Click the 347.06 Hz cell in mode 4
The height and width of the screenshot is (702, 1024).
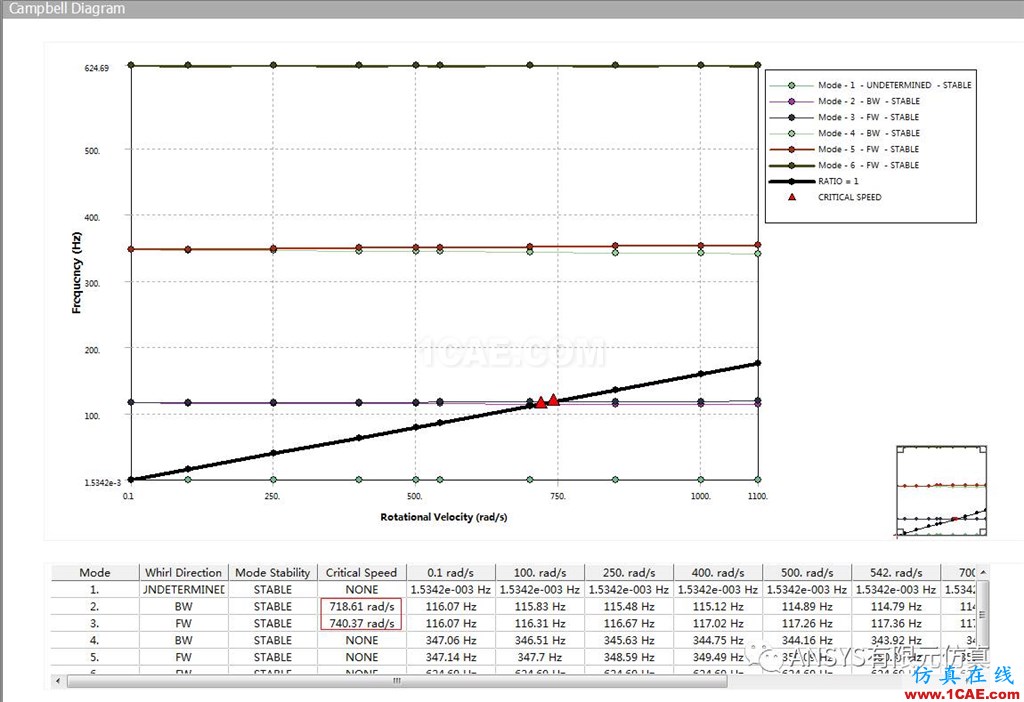pos(451,640)
